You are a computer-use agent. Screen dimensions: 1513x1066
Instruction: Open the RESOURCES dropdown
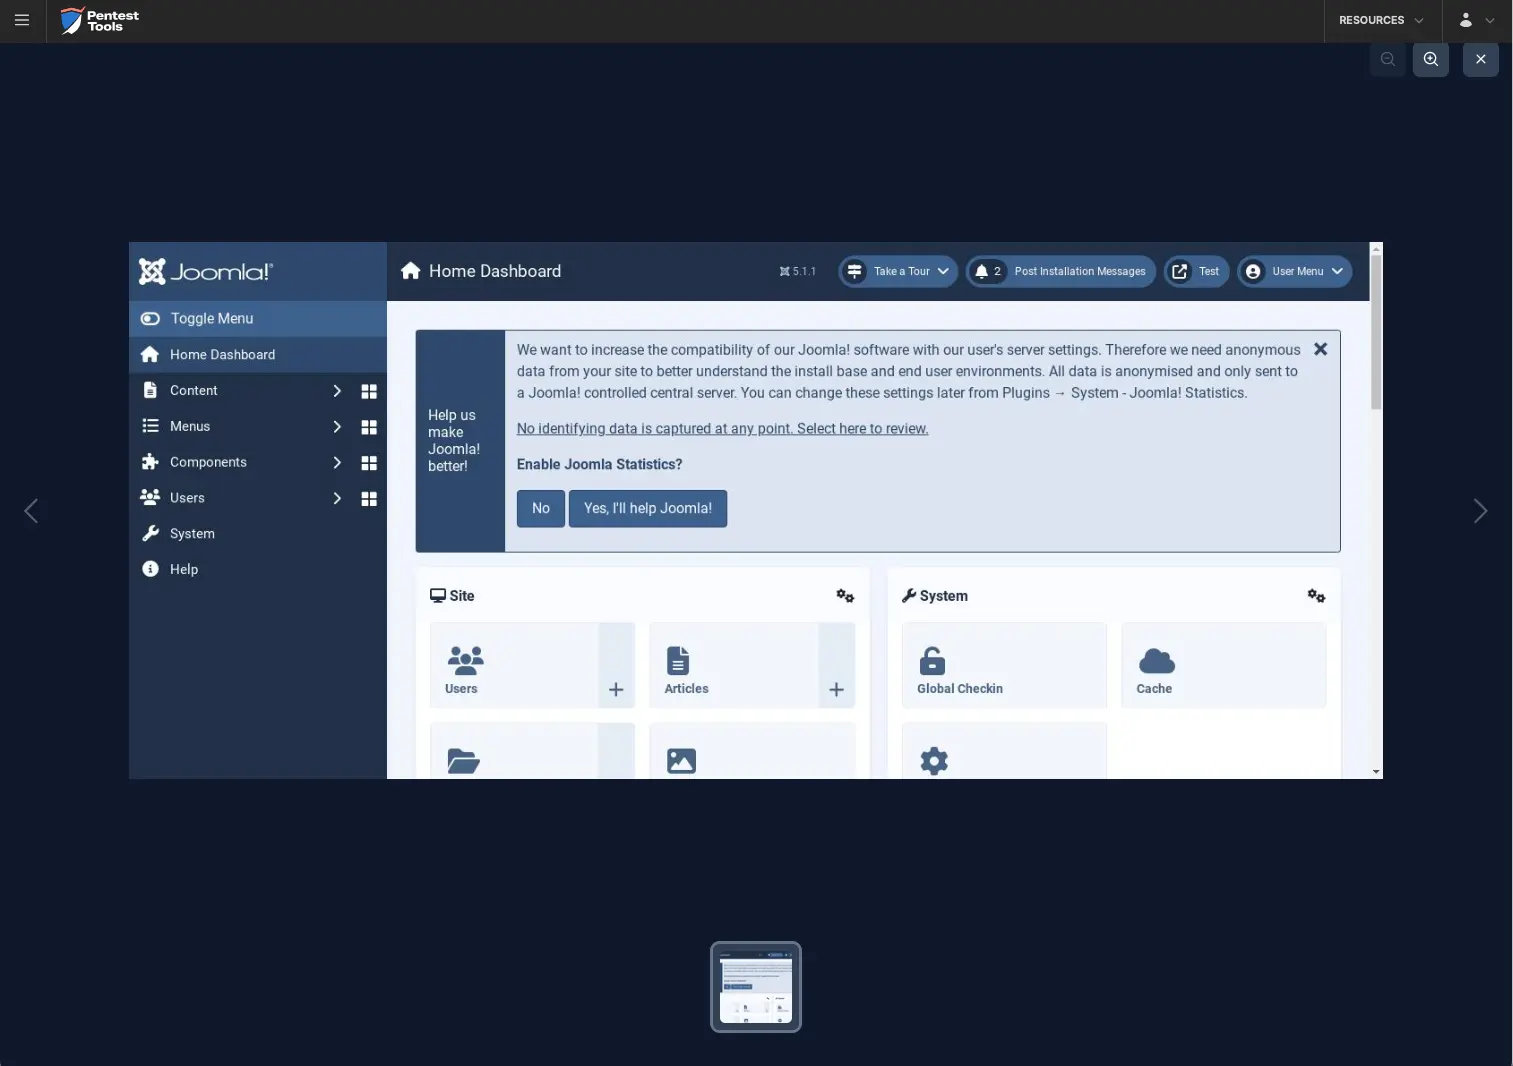1382,20
